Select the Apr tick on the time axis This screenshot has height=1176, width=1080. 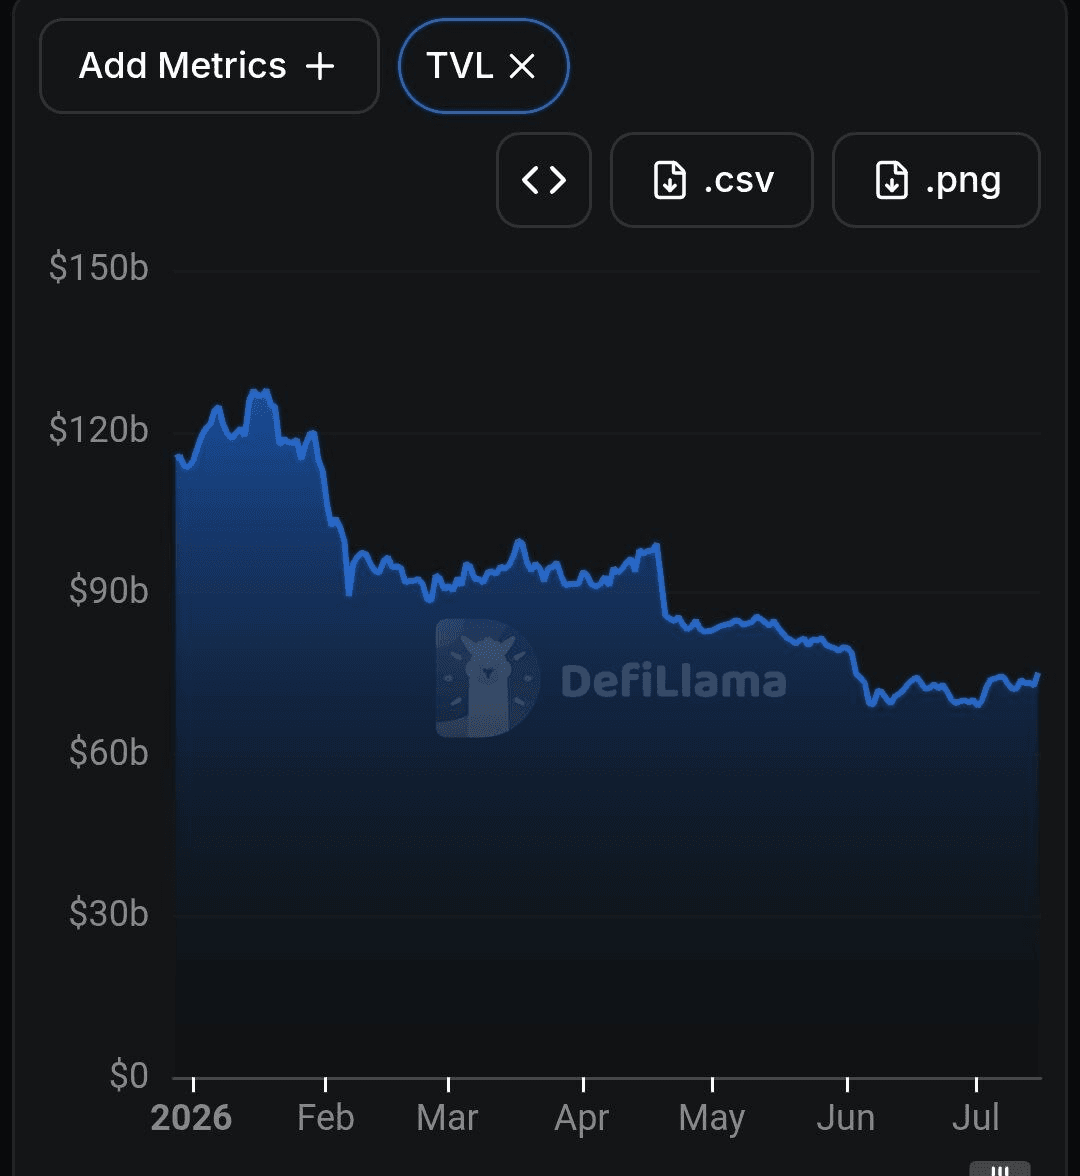[x=582, y=1118]
